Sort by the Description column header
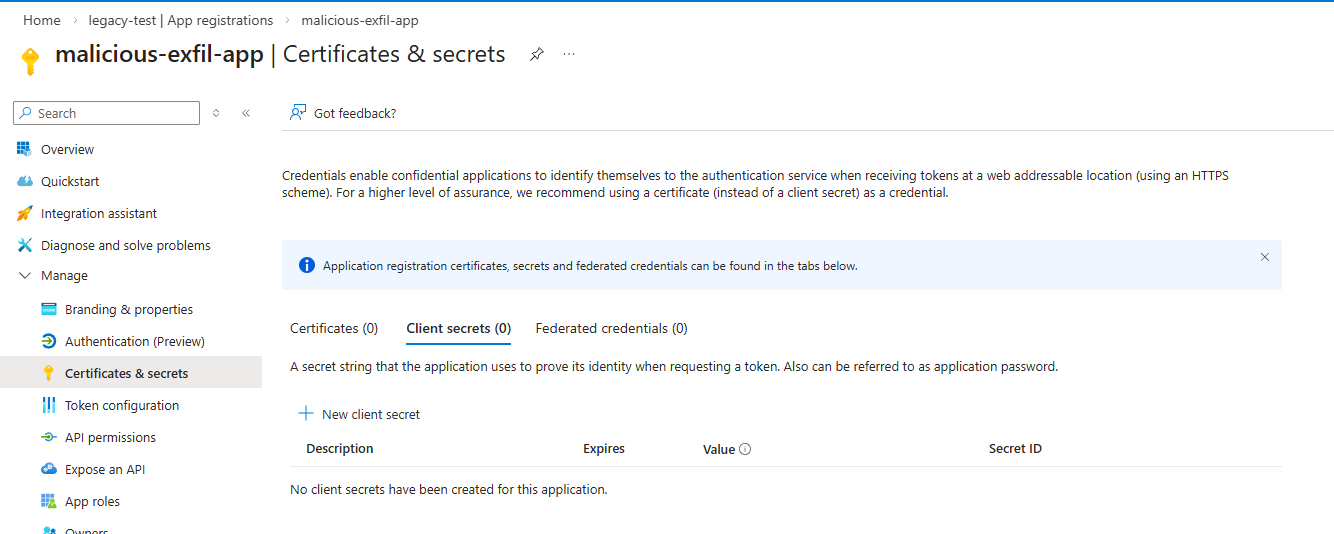Image resolution: width=1334 pixels, height=534 pixels. (340, 449)
